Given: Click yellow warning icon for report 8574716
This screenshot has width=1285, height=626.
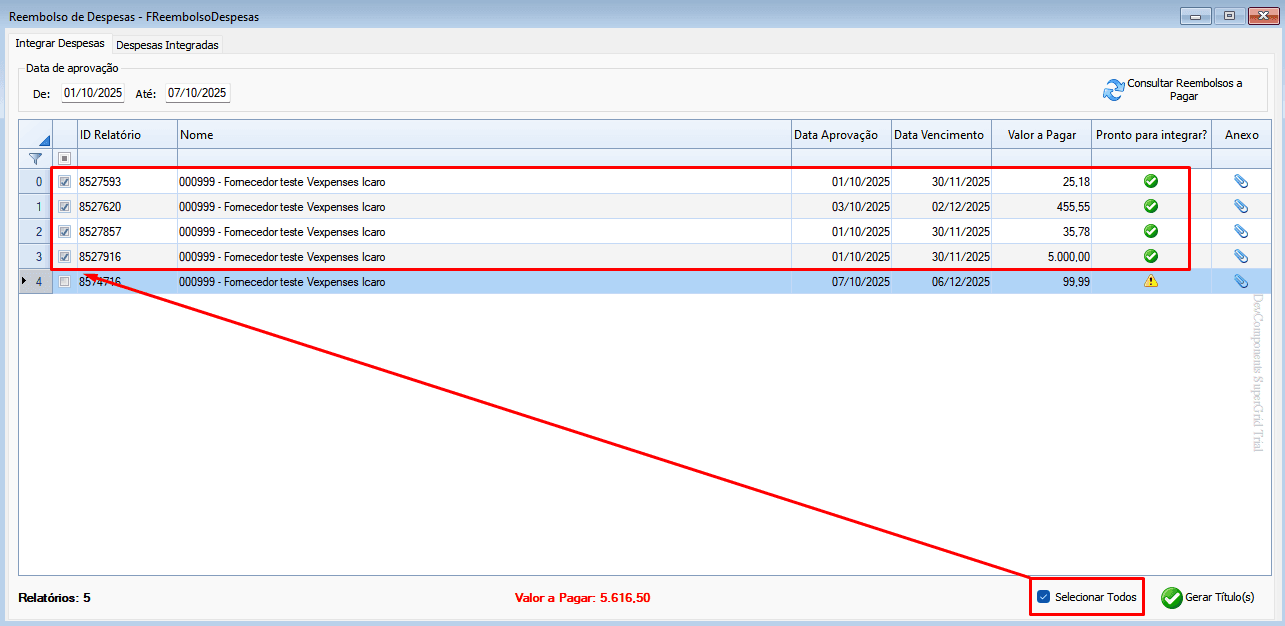Looking at the screenshot, I should [1151, 282].
